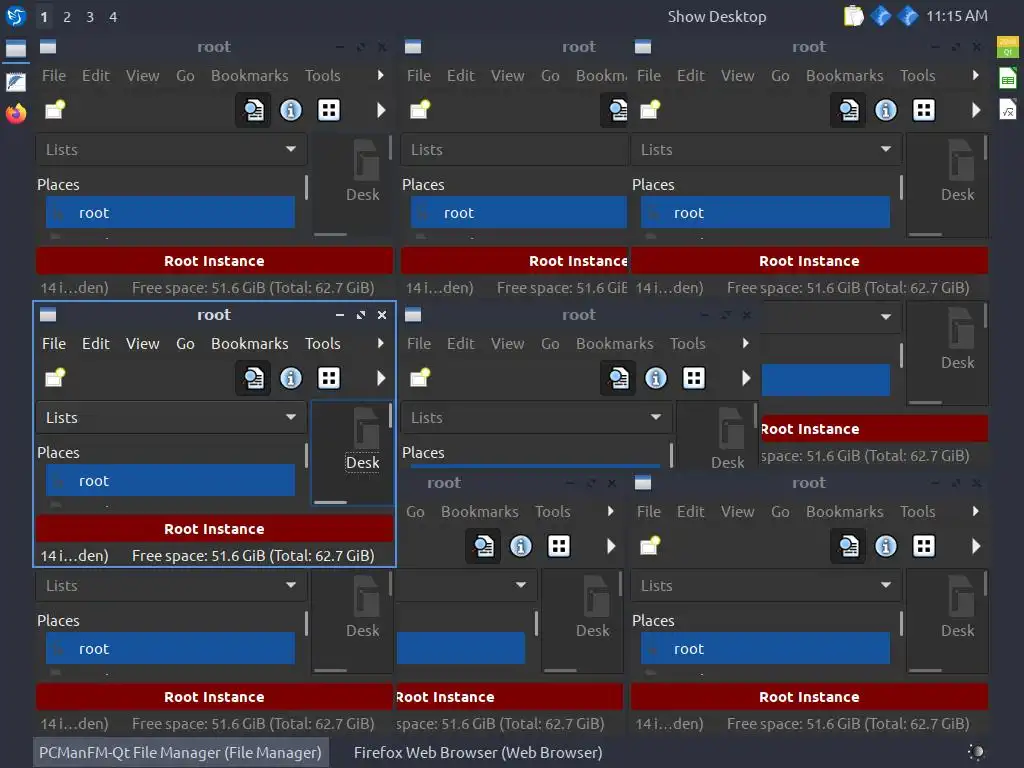Open Tools menu in the highlighted root window
This screenshot has width=1024, height=768.
point(323,344)
